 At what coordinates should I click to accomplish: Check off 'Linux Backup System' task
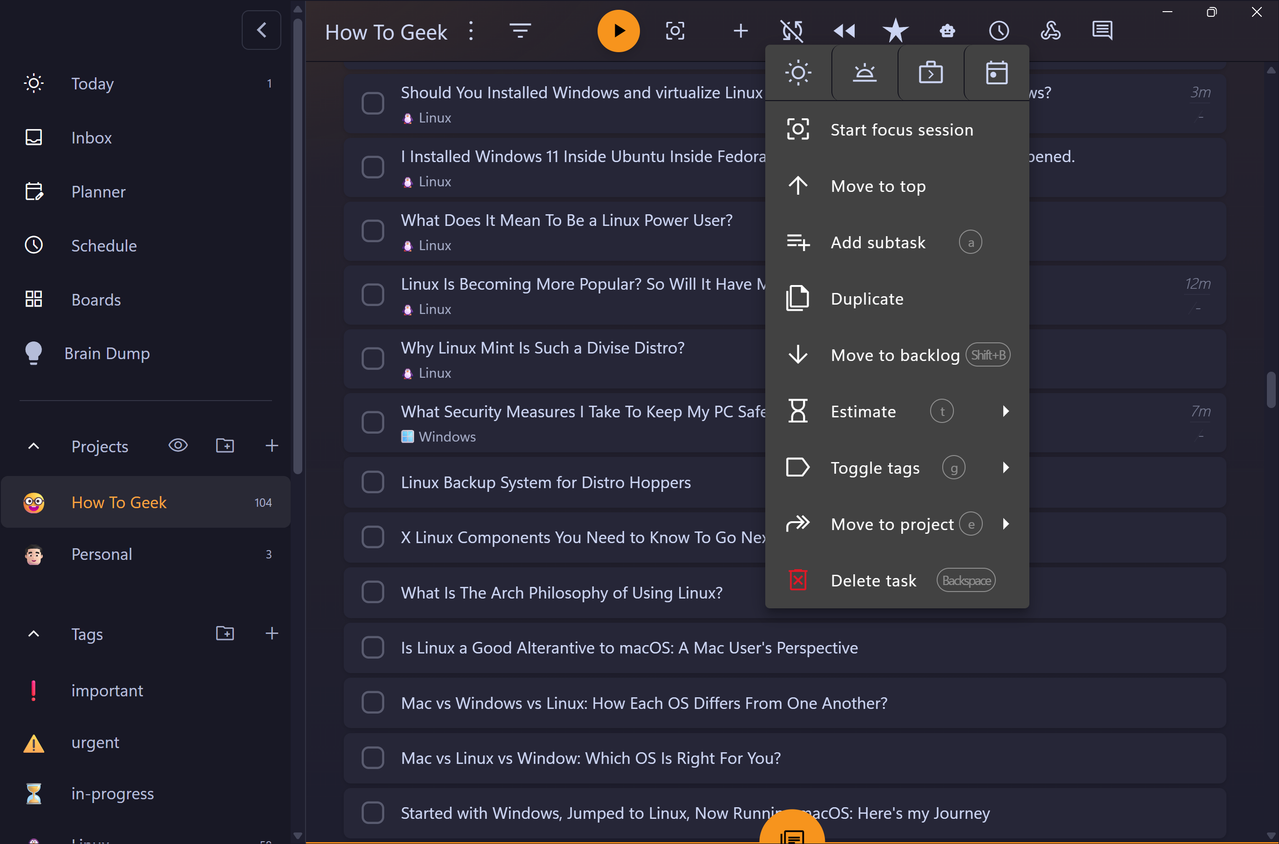coord(373,482)
